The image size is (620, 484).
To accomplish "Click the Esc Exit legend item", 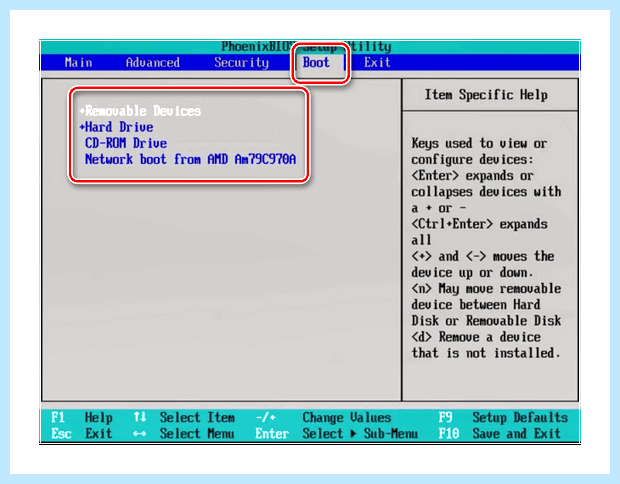I will coord(82,434).
